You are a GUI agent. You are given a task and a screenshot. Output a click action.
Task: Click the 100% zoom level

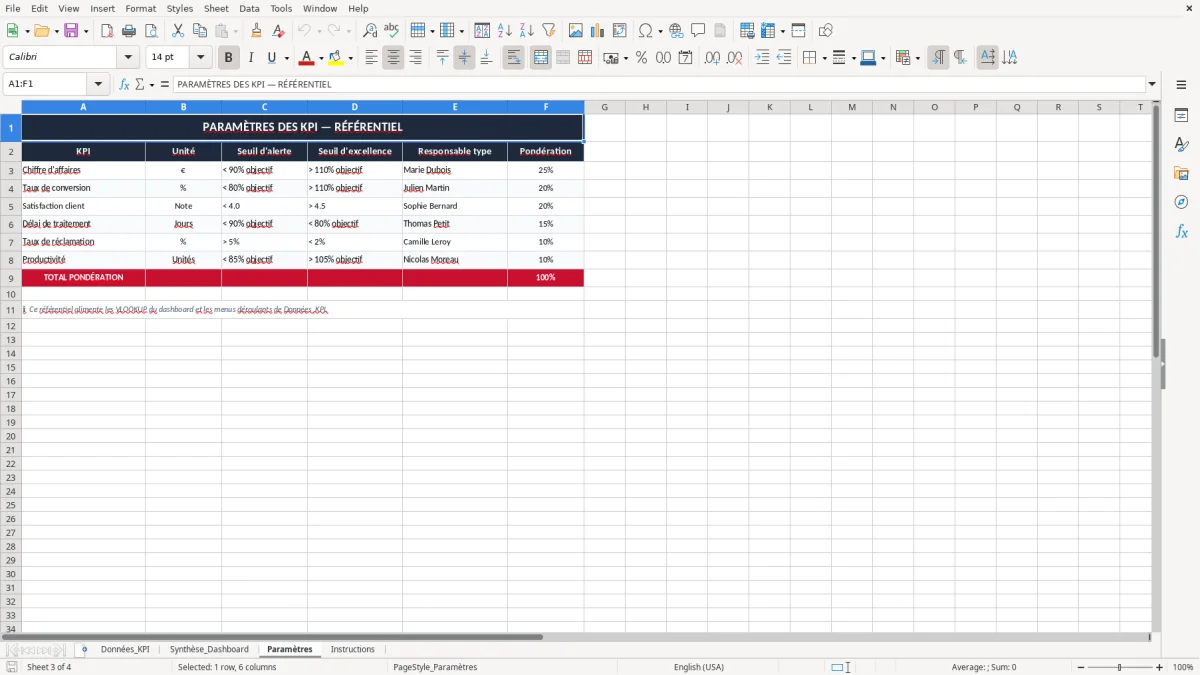coord(1183,667)
